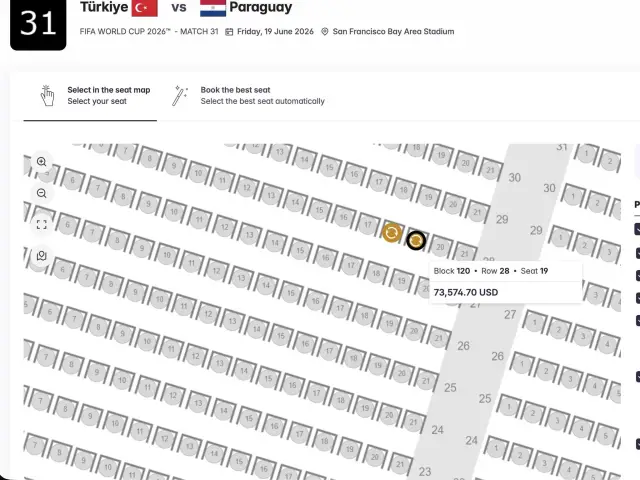Click the stadium map overview icon
640x480 pixels.
pyautogui.click(x=42, y=256)
